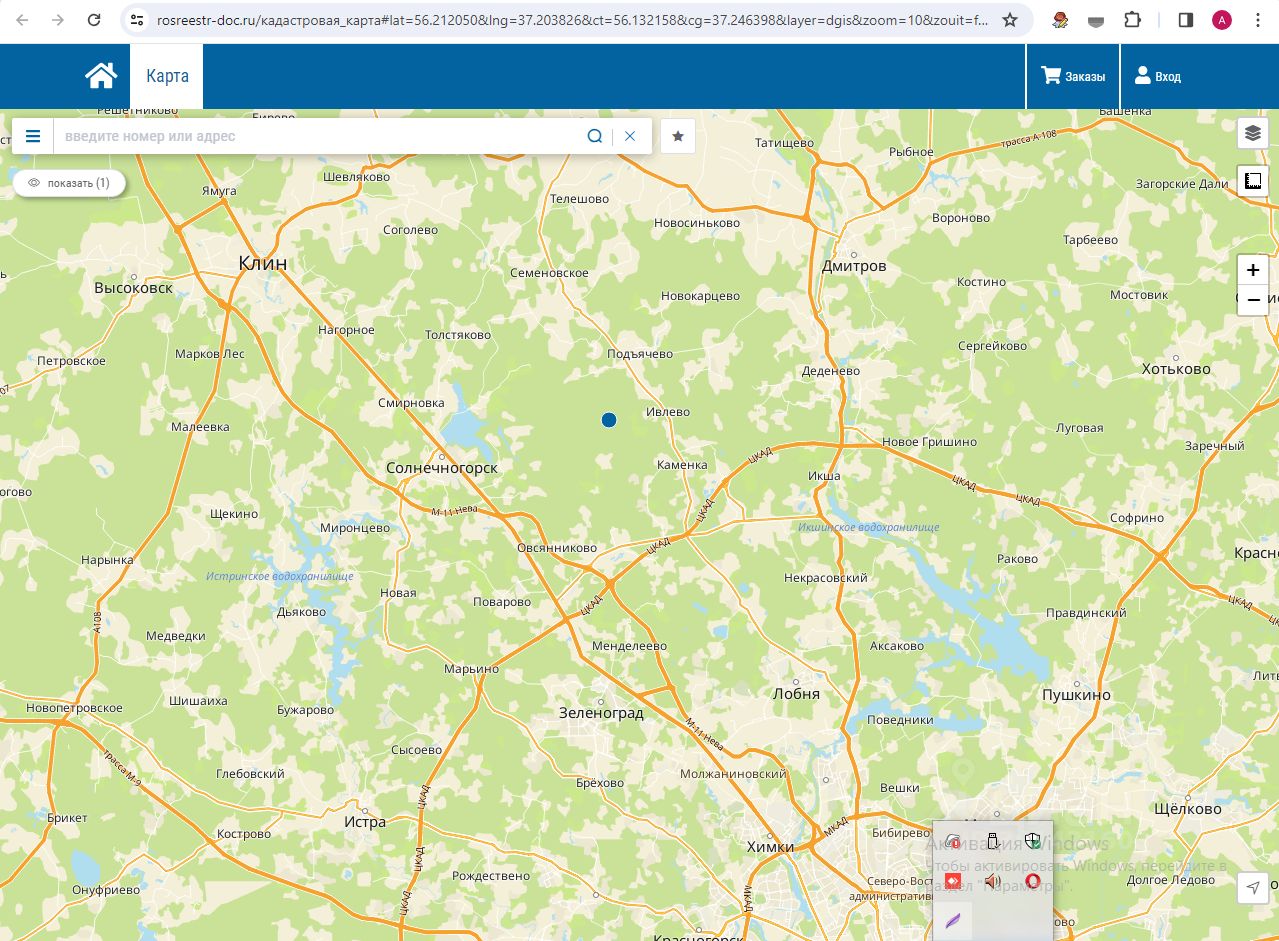Click the Хотьково label on map
Image resolution: width=1279 pixels, height=941 pixels.
[x=1176, y=369]
